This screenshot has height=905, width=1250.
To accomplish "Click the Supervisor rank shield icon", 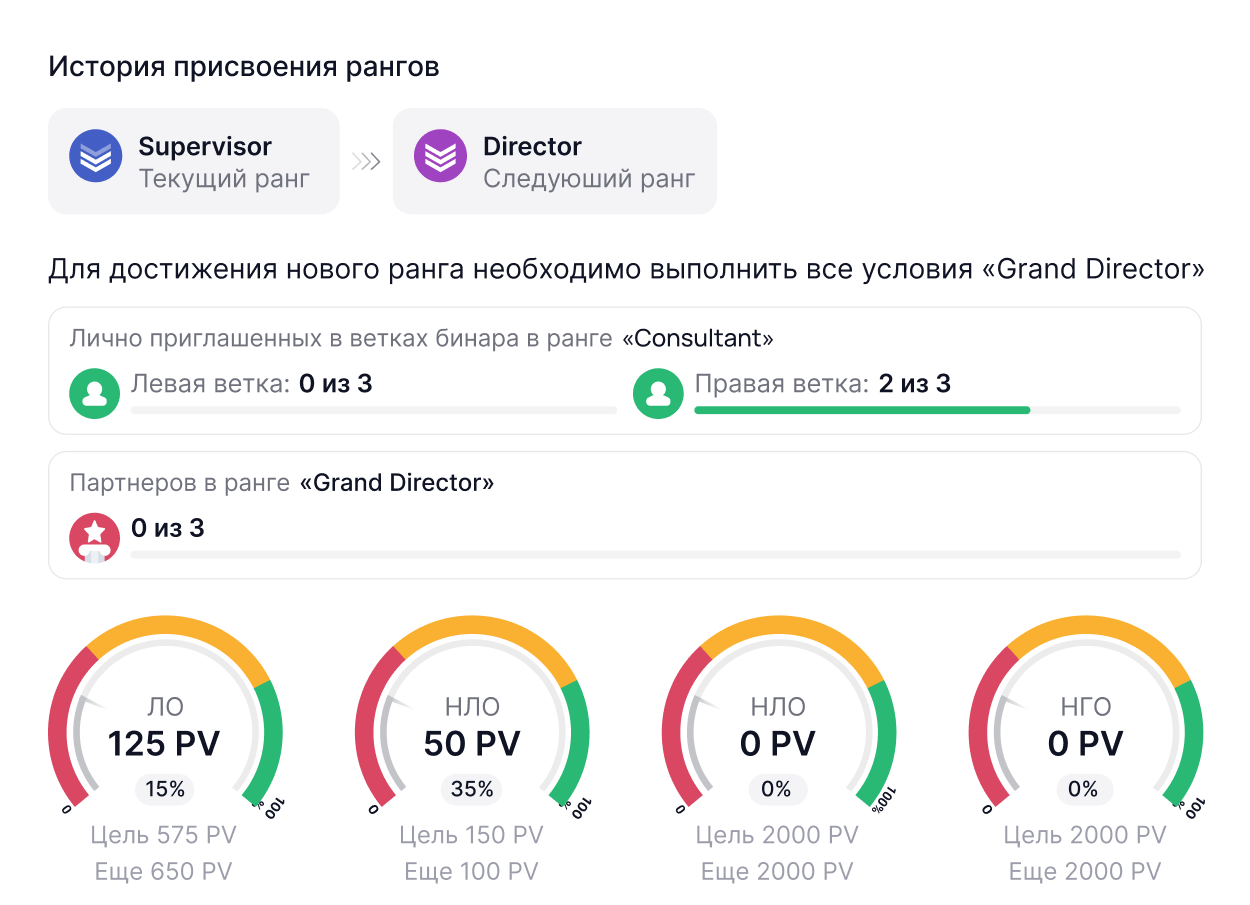I will click(x=95, y=155).
